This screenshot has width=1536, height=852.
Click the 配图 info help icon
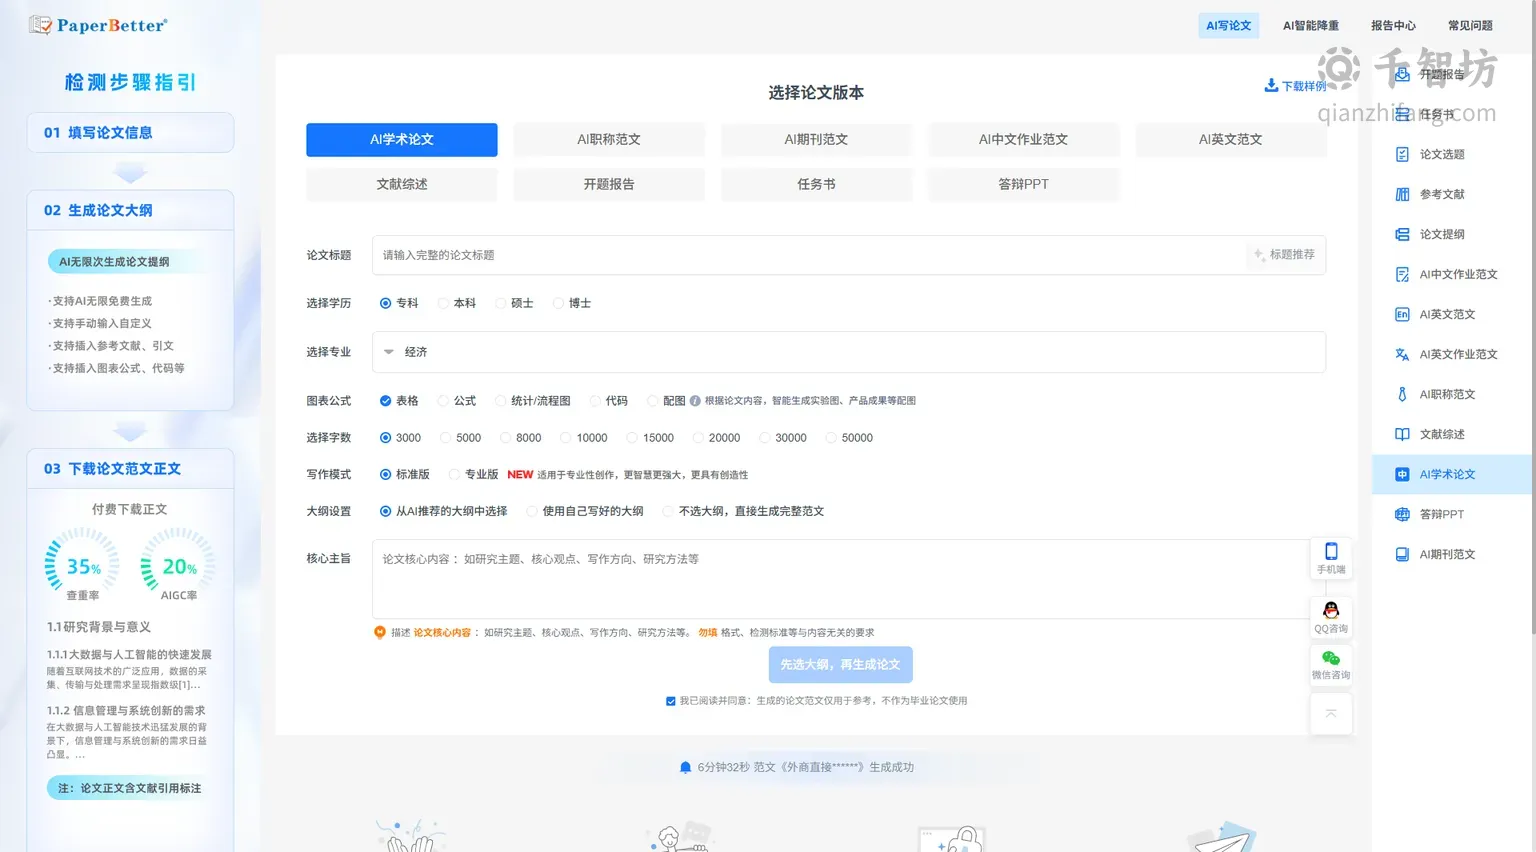coord(695,401)
